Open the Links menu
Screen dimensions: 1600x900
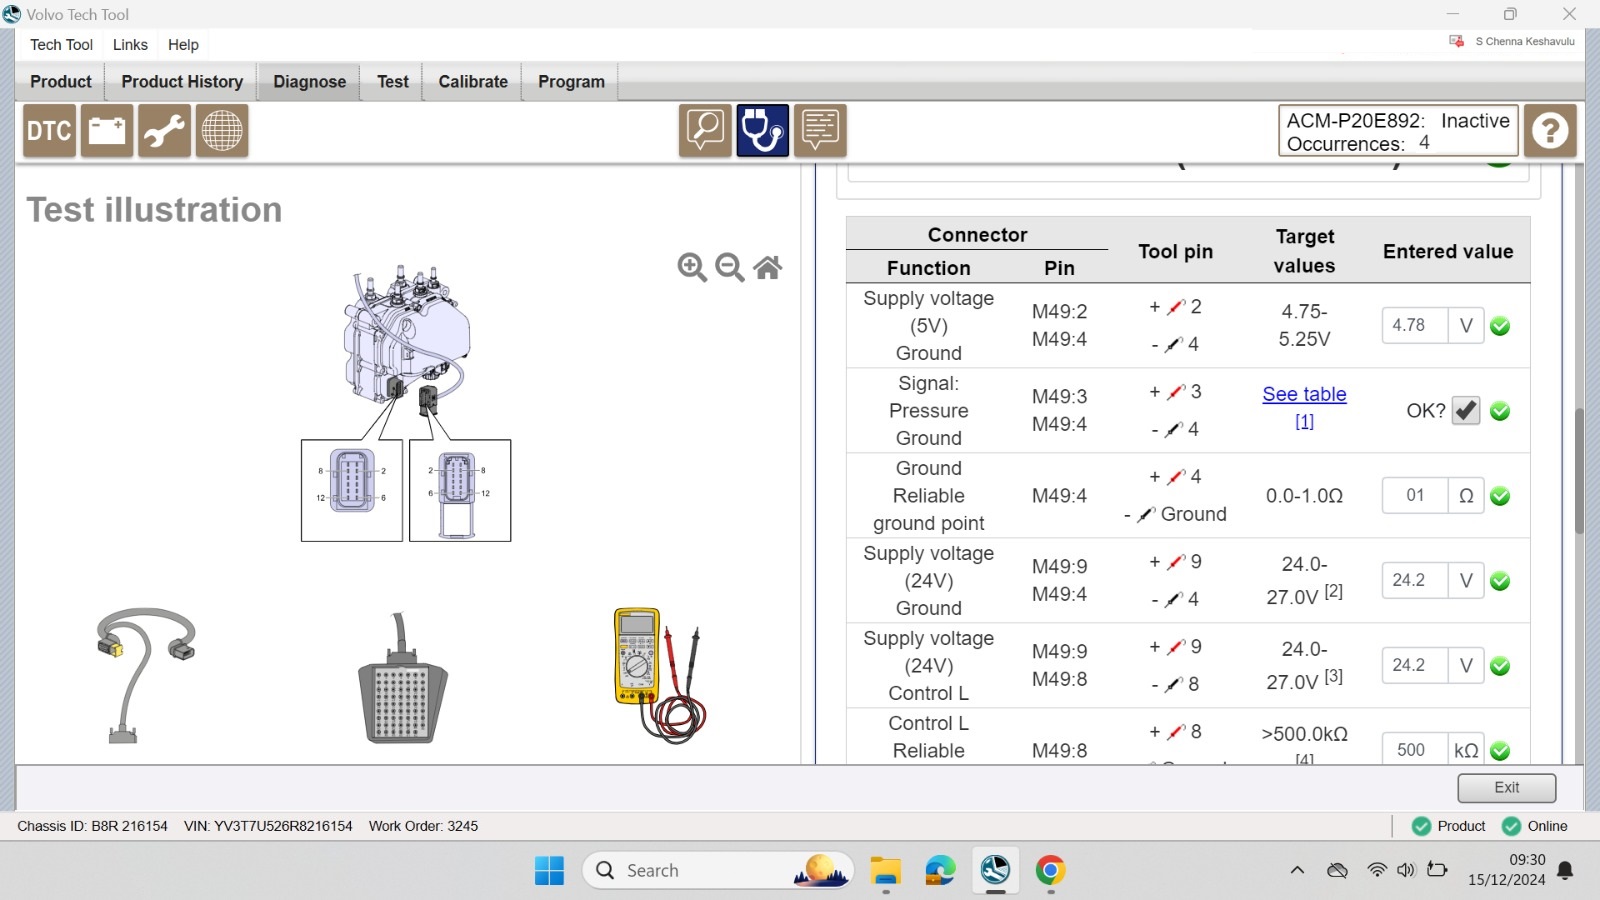point(130,45)
